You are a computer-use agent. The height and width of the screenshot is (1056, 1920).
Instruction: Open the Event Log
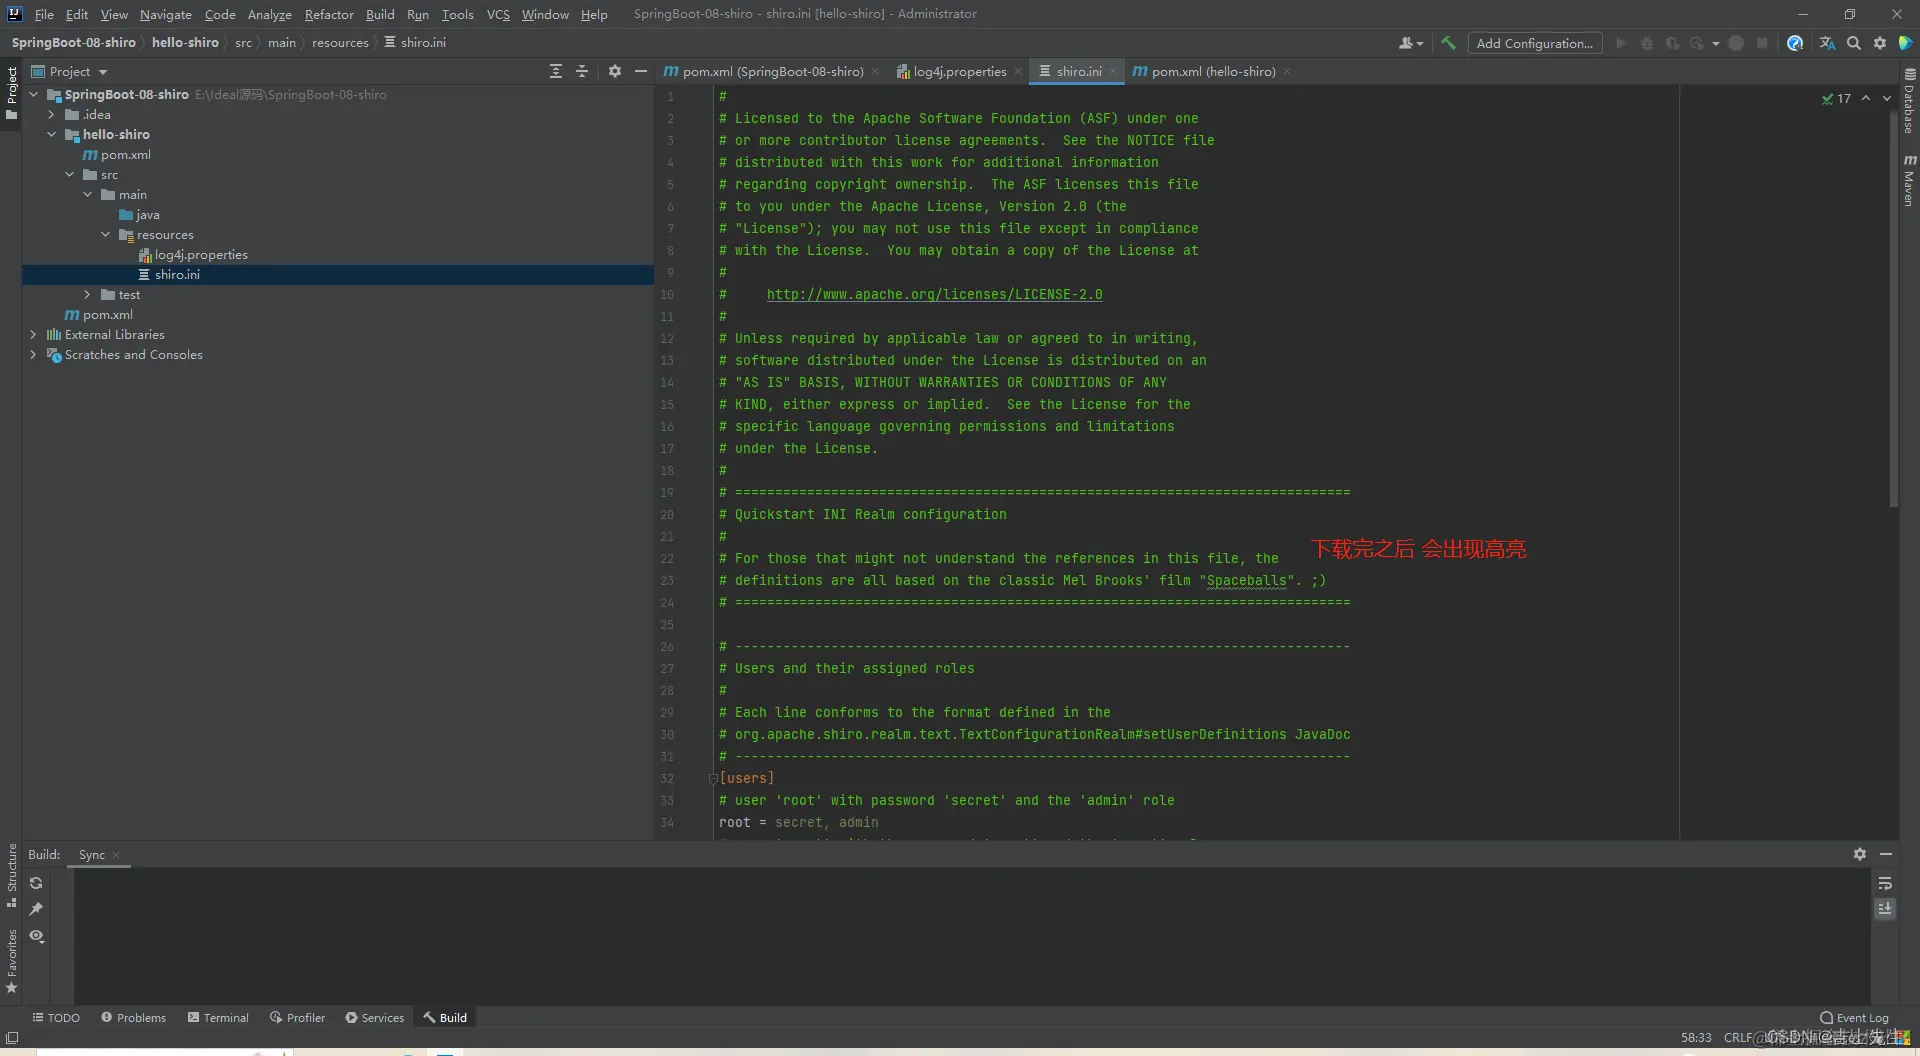[x=1855, y=1018]
